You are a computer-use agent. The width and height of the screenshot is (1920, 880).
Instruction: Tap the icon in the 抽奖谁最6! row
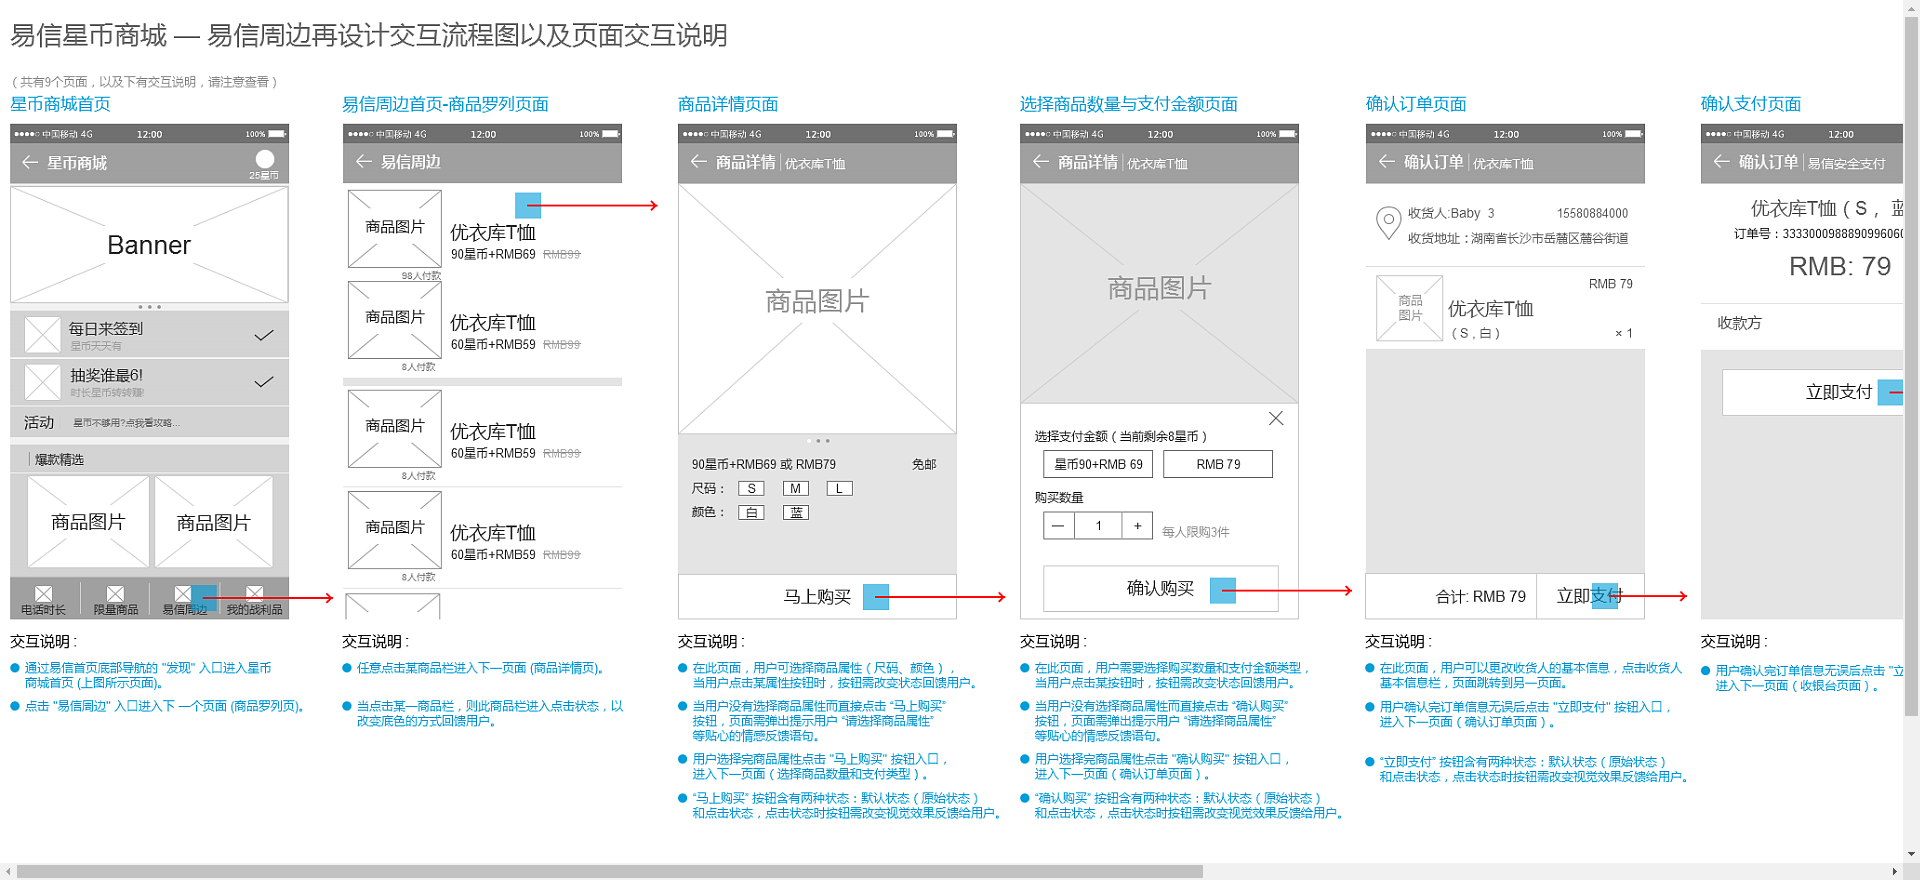[42, 382]
